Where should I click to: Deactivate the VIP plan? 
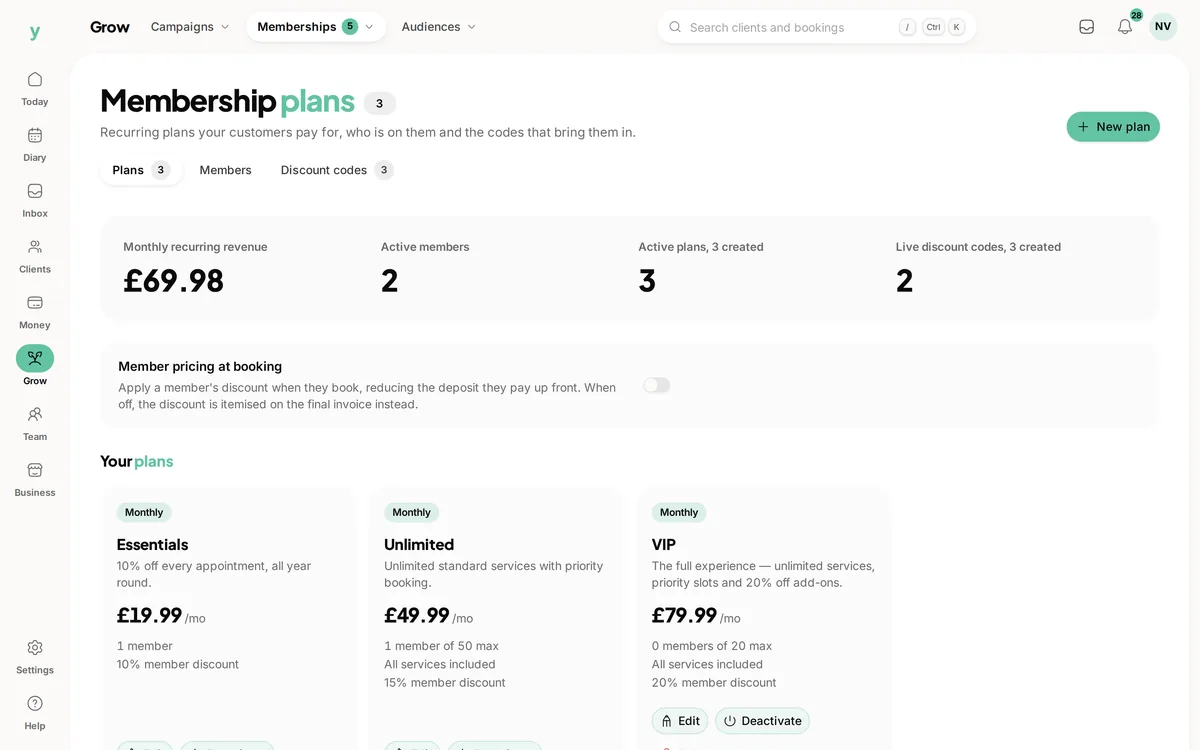762,721
